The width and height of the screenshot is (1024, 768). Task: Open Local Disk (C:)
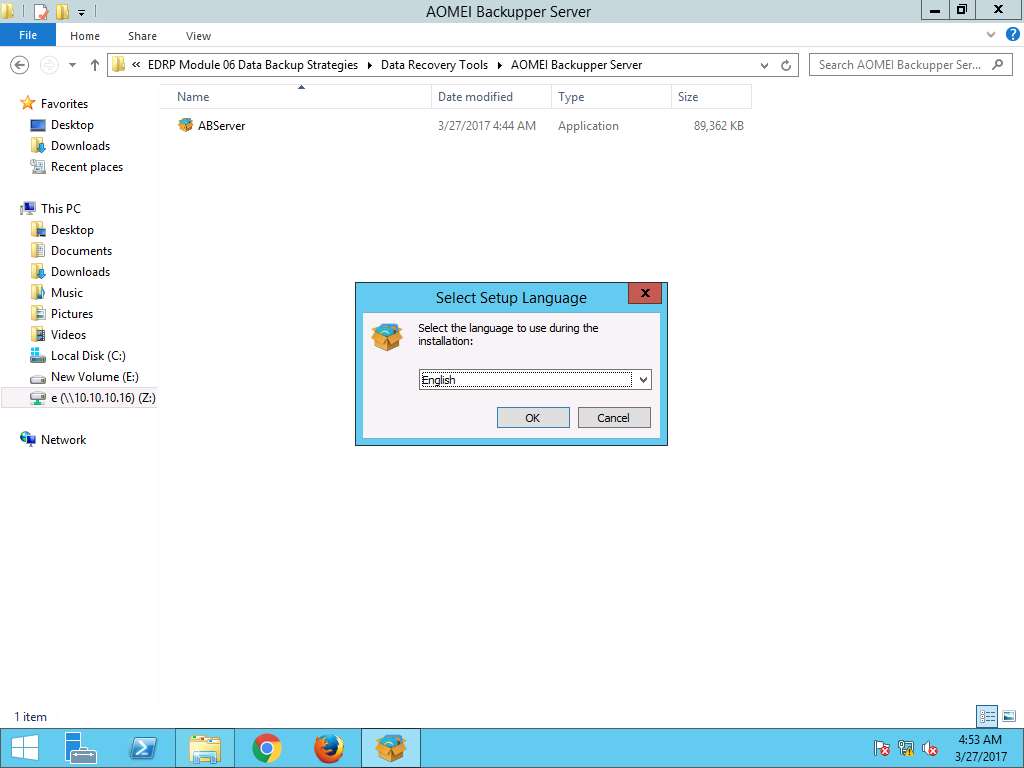(x=88, y=356)
